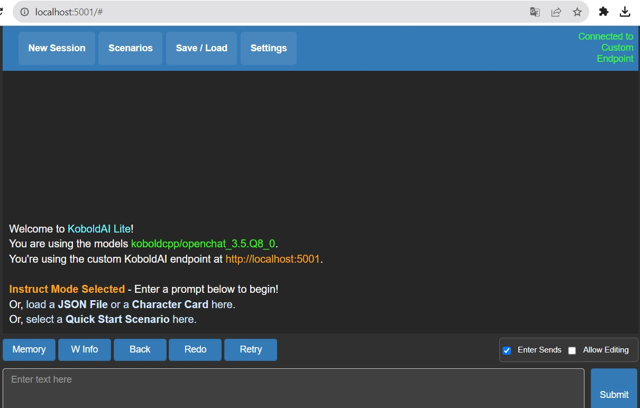Click the Instruct Mode Selected text
640x408 pixels.
pyautogui.click(x=67, y=289)
